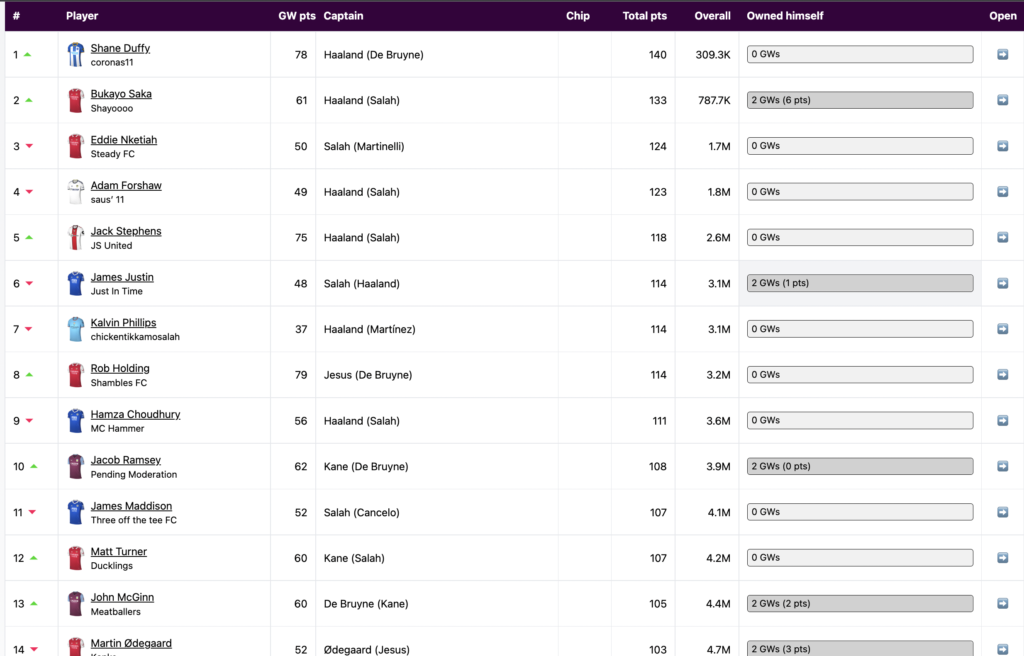Open the Eddie Nketiah player link
The width and height of the screenshot is (1024, 656).
pos(123,140)
